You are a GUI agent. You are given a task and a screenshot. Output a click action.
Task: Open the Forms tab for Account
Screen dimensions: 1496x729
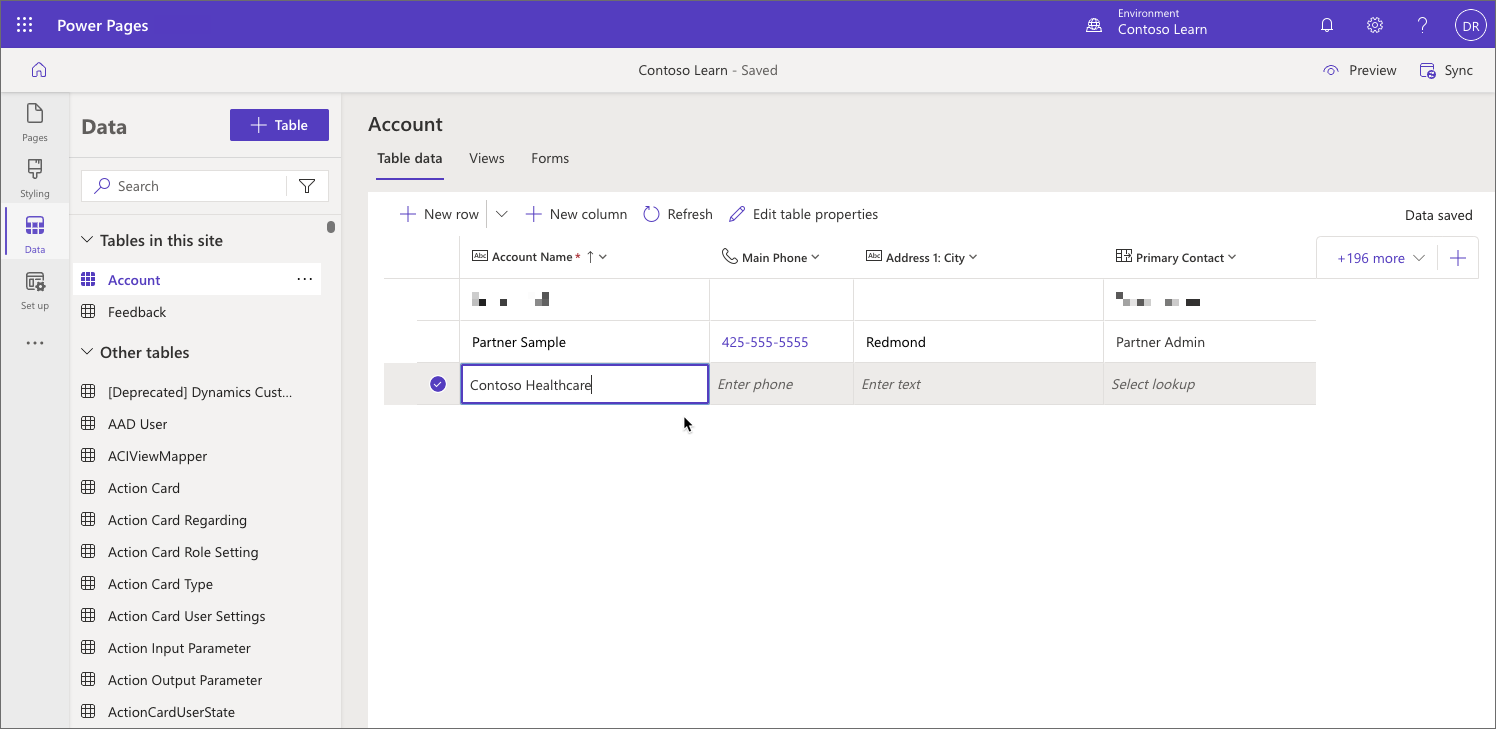(550, 158)
